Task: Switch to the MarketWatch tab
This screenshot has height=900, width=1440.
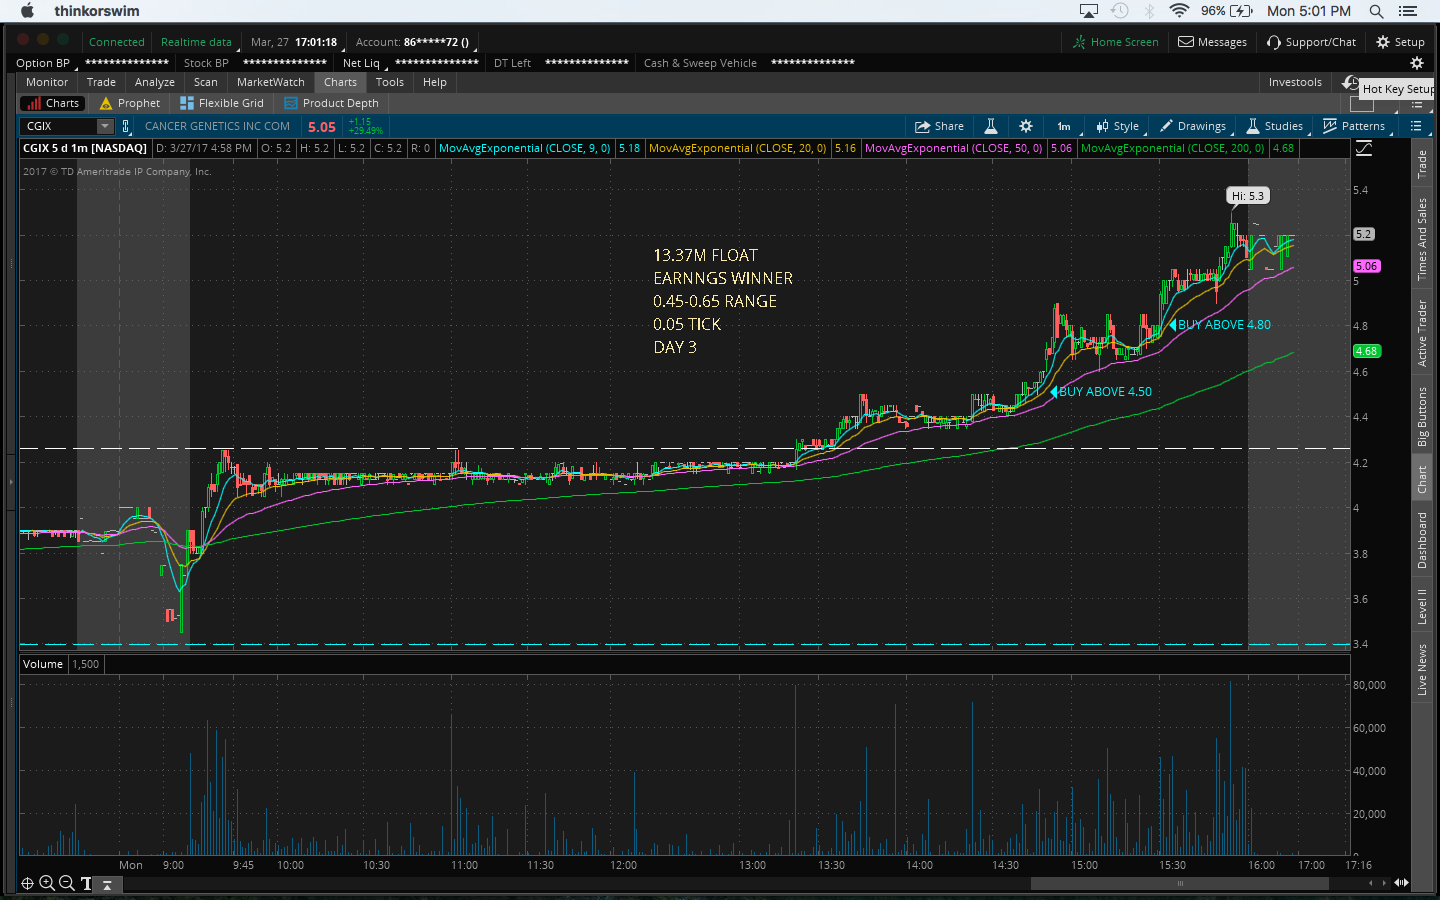Action: (270, 82)
